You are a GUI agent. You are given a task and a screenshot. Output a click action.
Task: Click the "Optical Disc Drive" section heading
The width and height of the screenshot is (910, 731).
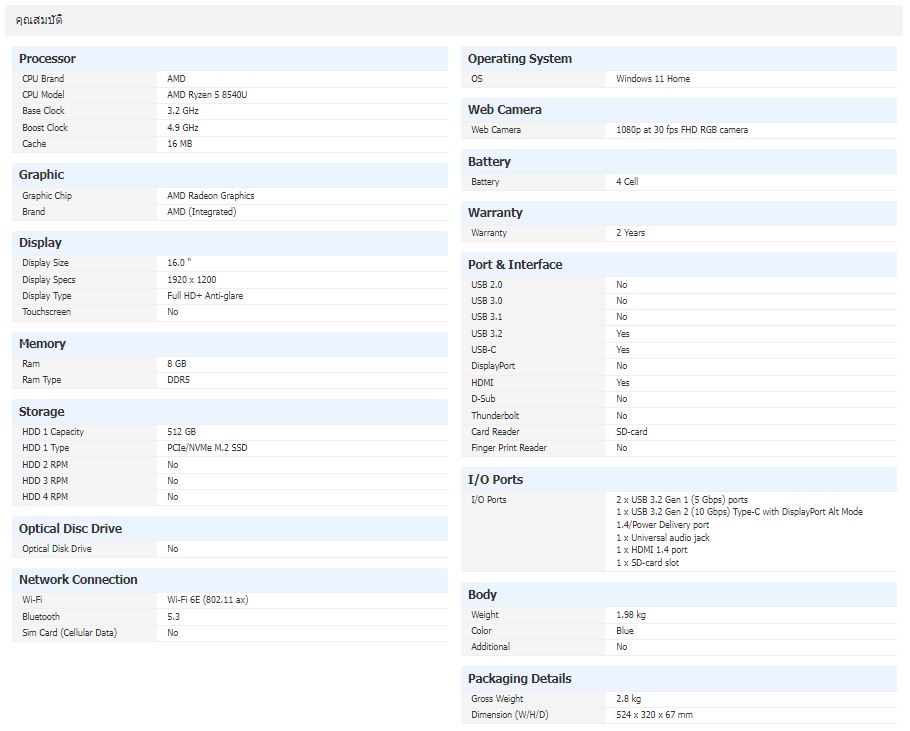click(70, 529)
